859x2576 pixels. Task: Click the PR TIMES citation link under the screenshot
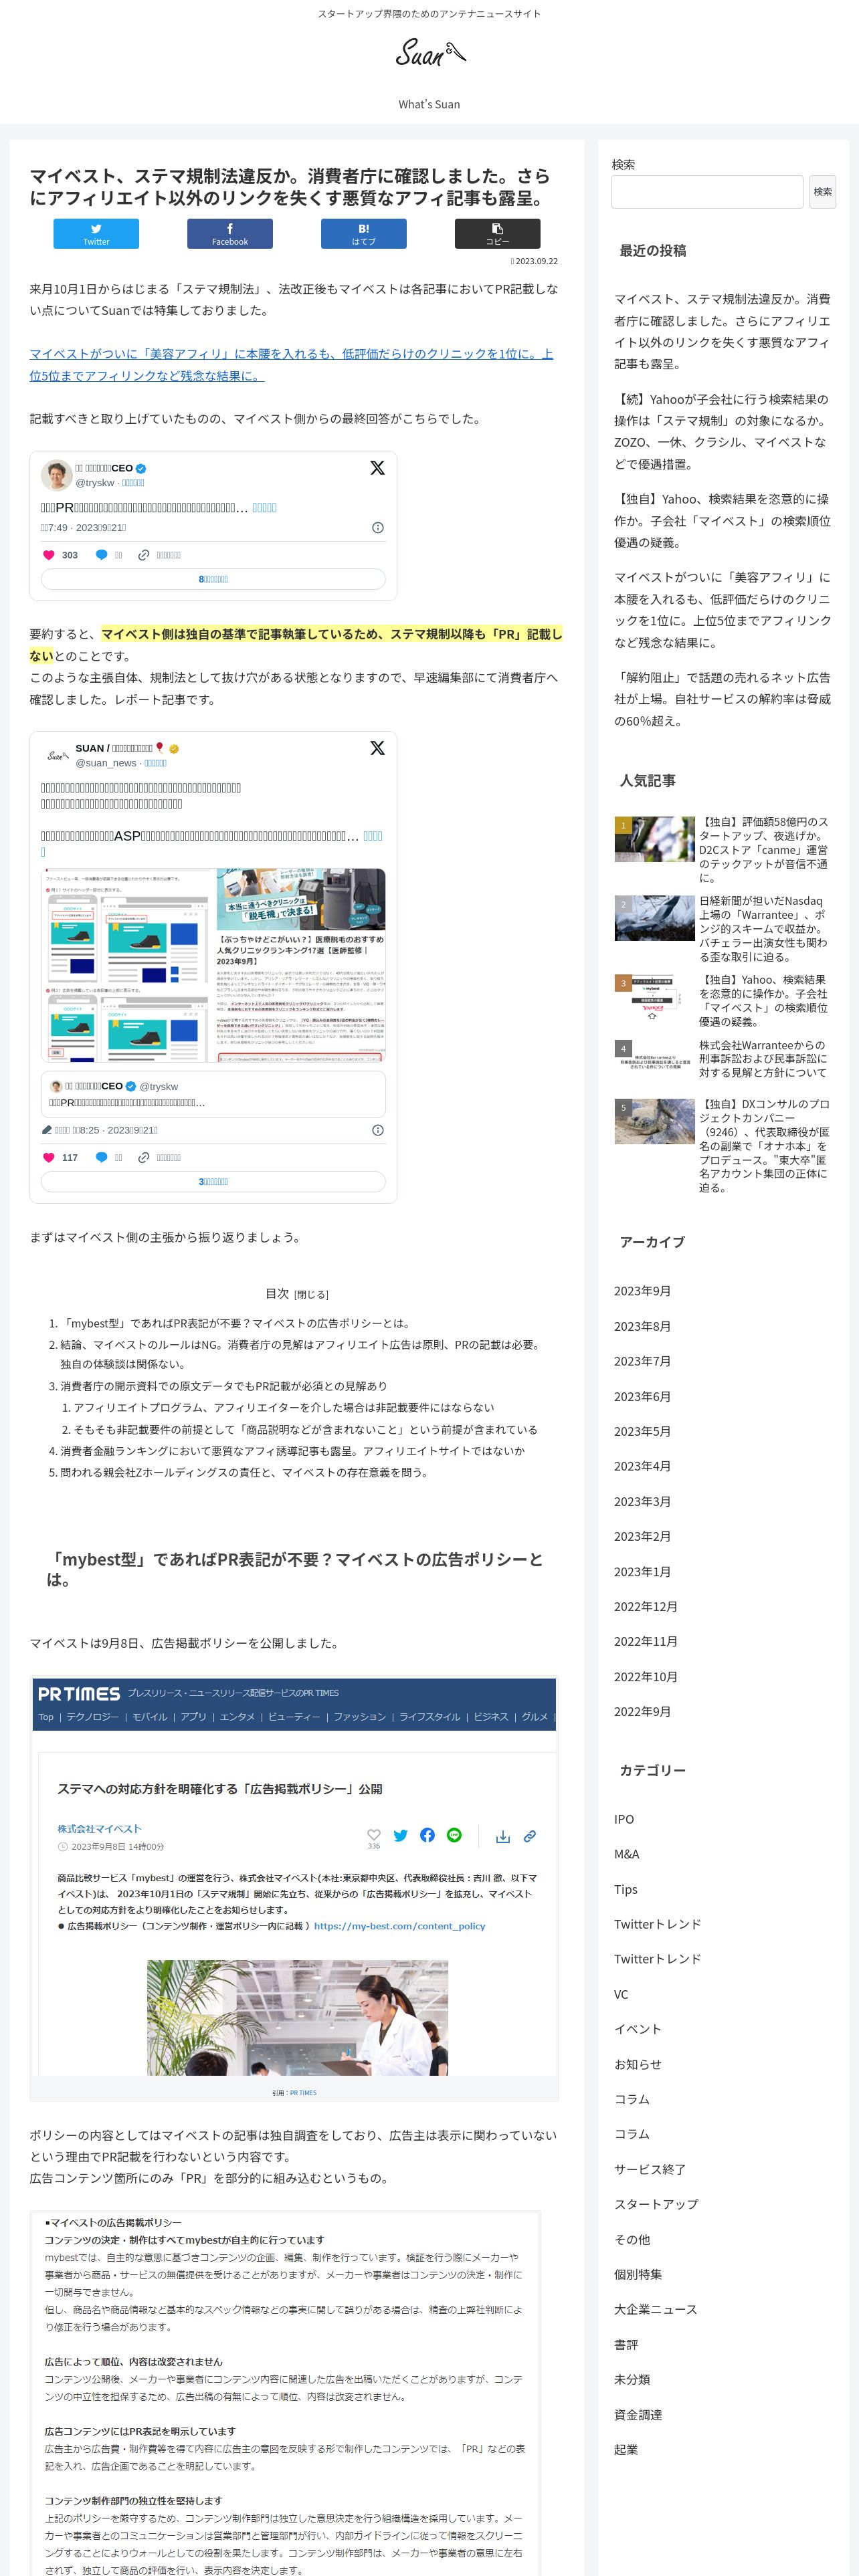coord(303,2092)
